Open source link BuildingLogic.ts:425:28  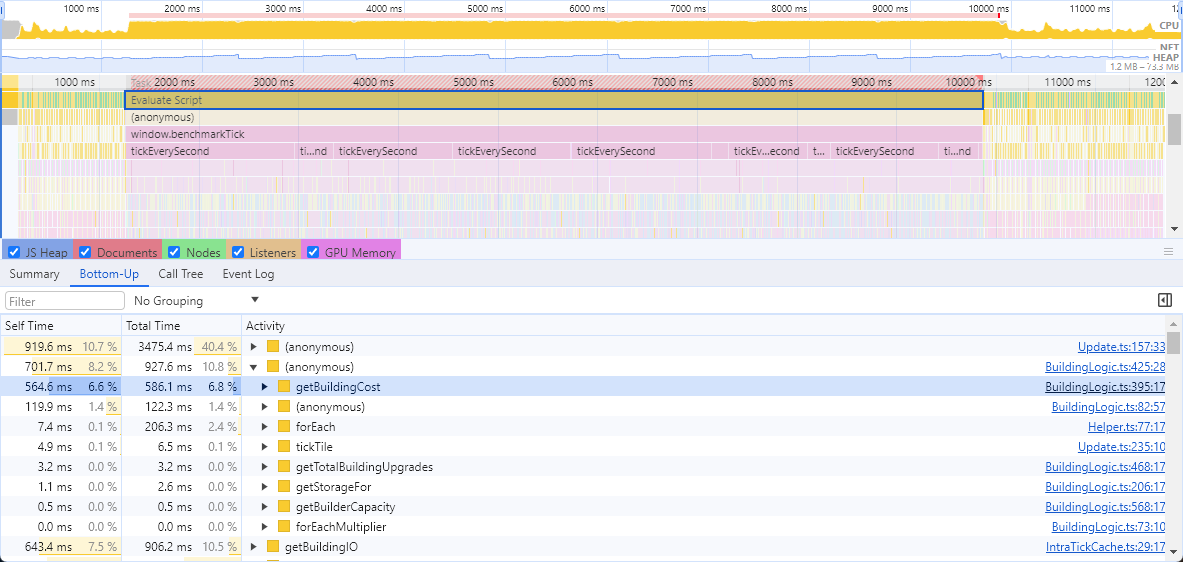(1105, 367)
